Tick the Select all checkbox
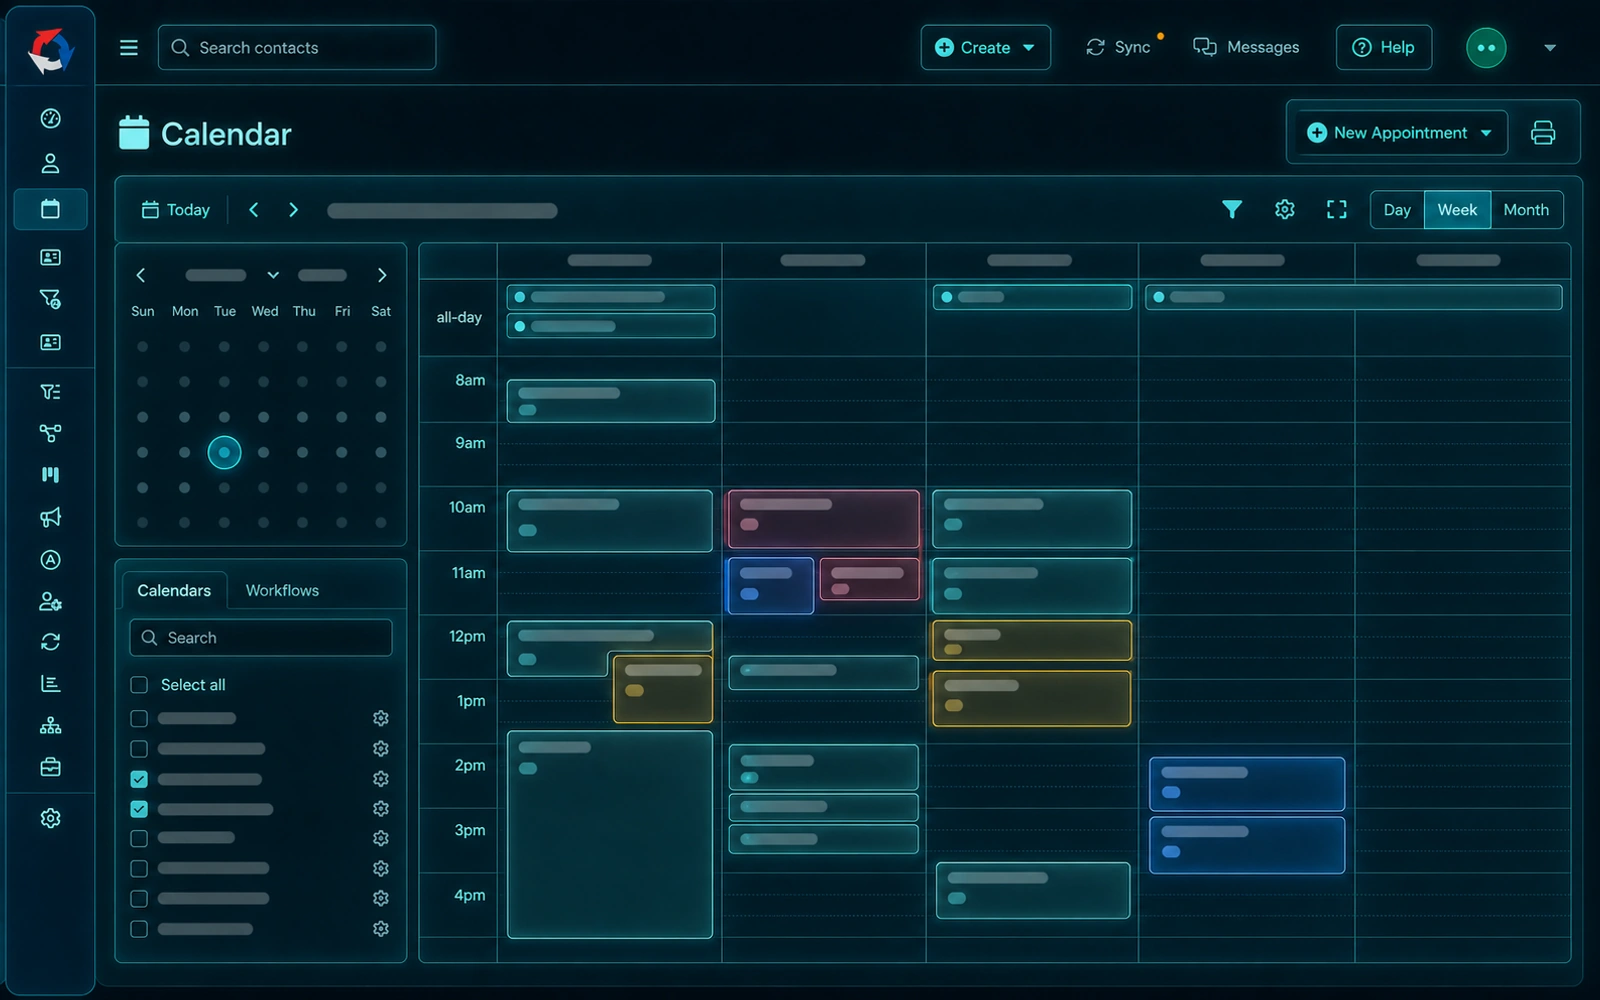Viewport: 1600px width, 1000px height. tap(139, 685)
